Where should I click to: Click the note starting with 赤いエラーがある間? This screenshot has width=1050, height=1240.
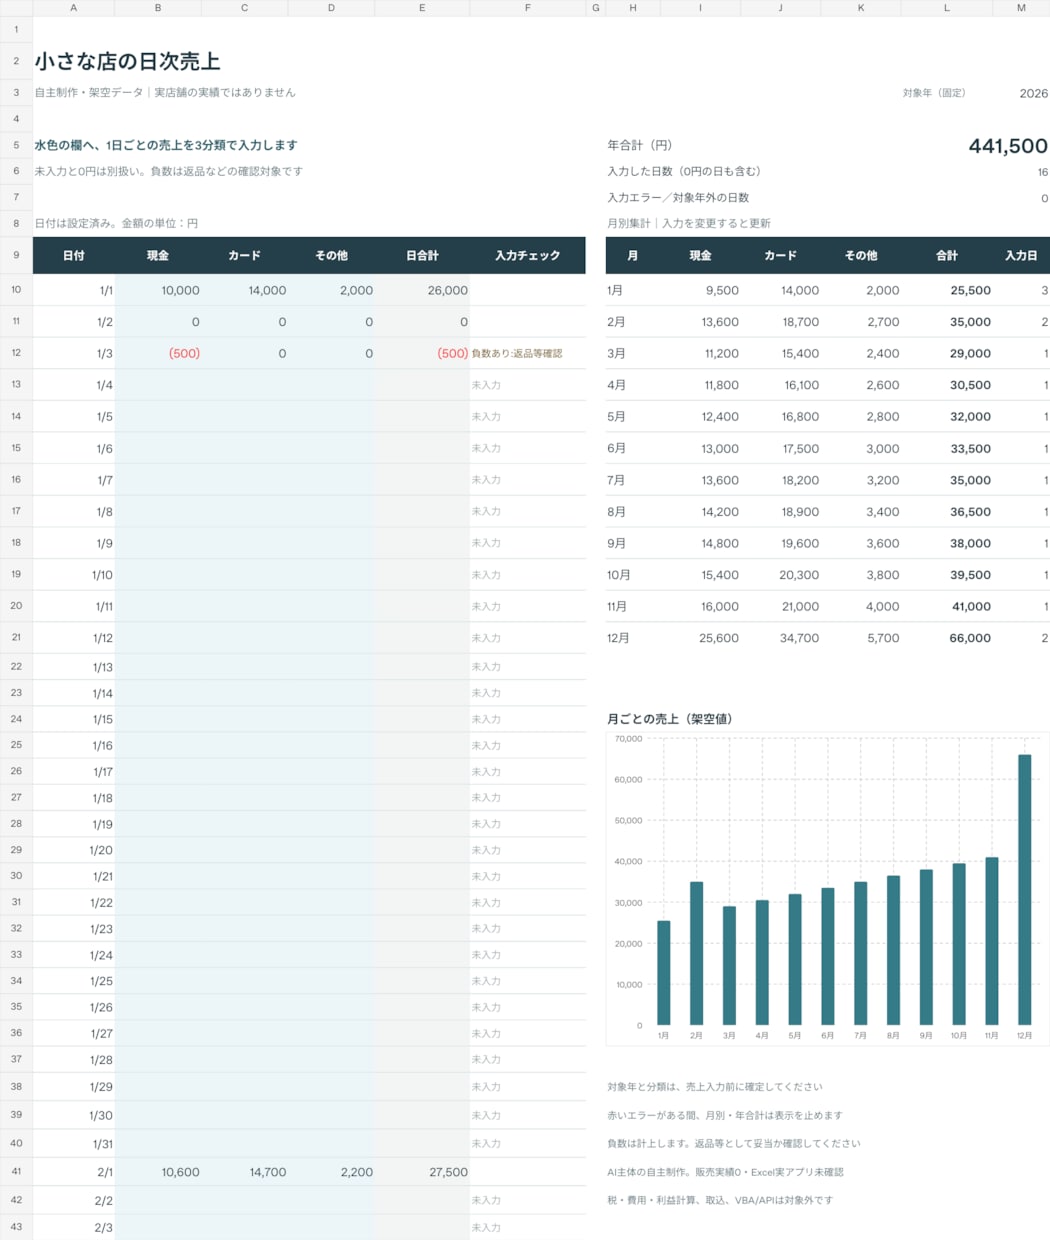click(x=725, y=1115)
